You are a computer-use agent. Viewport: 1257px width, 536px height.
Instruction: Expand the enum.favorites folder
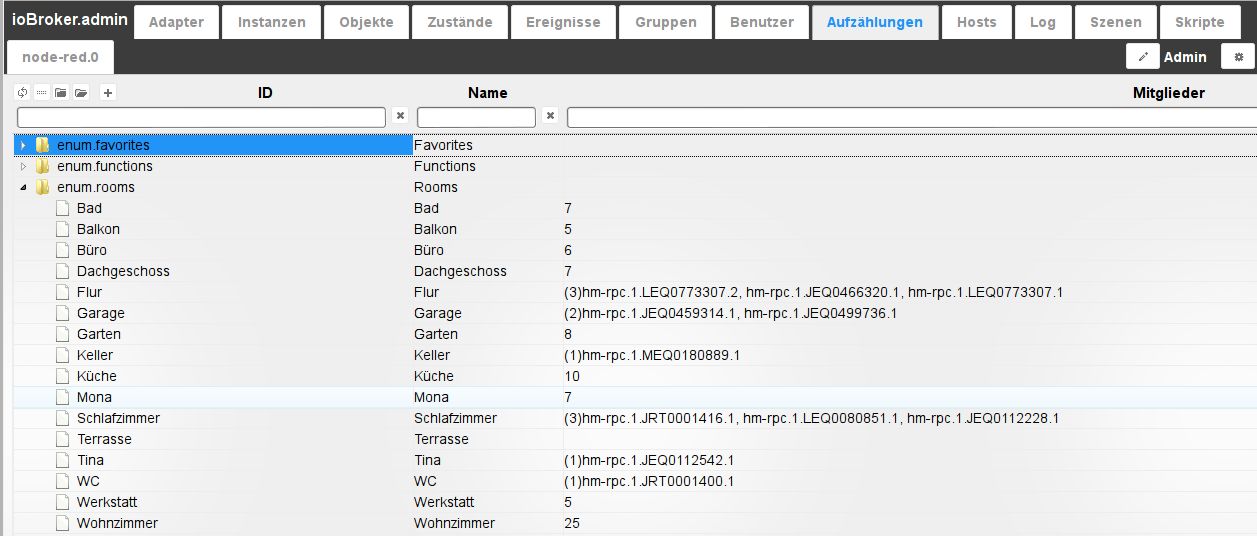pos(24,146)
